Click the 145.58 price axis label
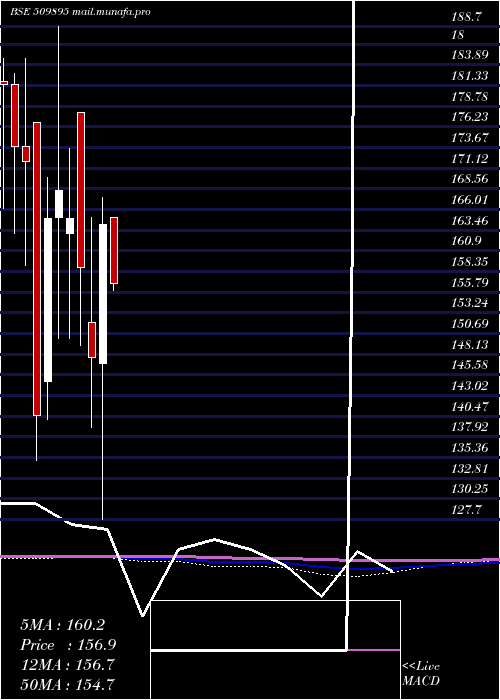 click(x=470, y=365)
